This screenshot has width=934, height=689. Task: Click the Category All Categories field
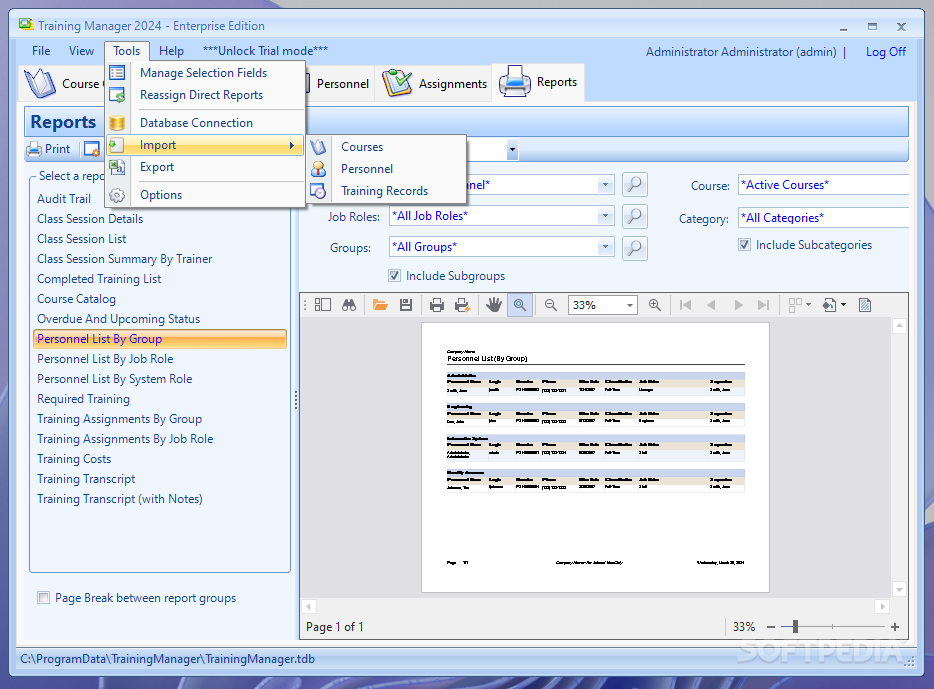(x=823, y=217)
